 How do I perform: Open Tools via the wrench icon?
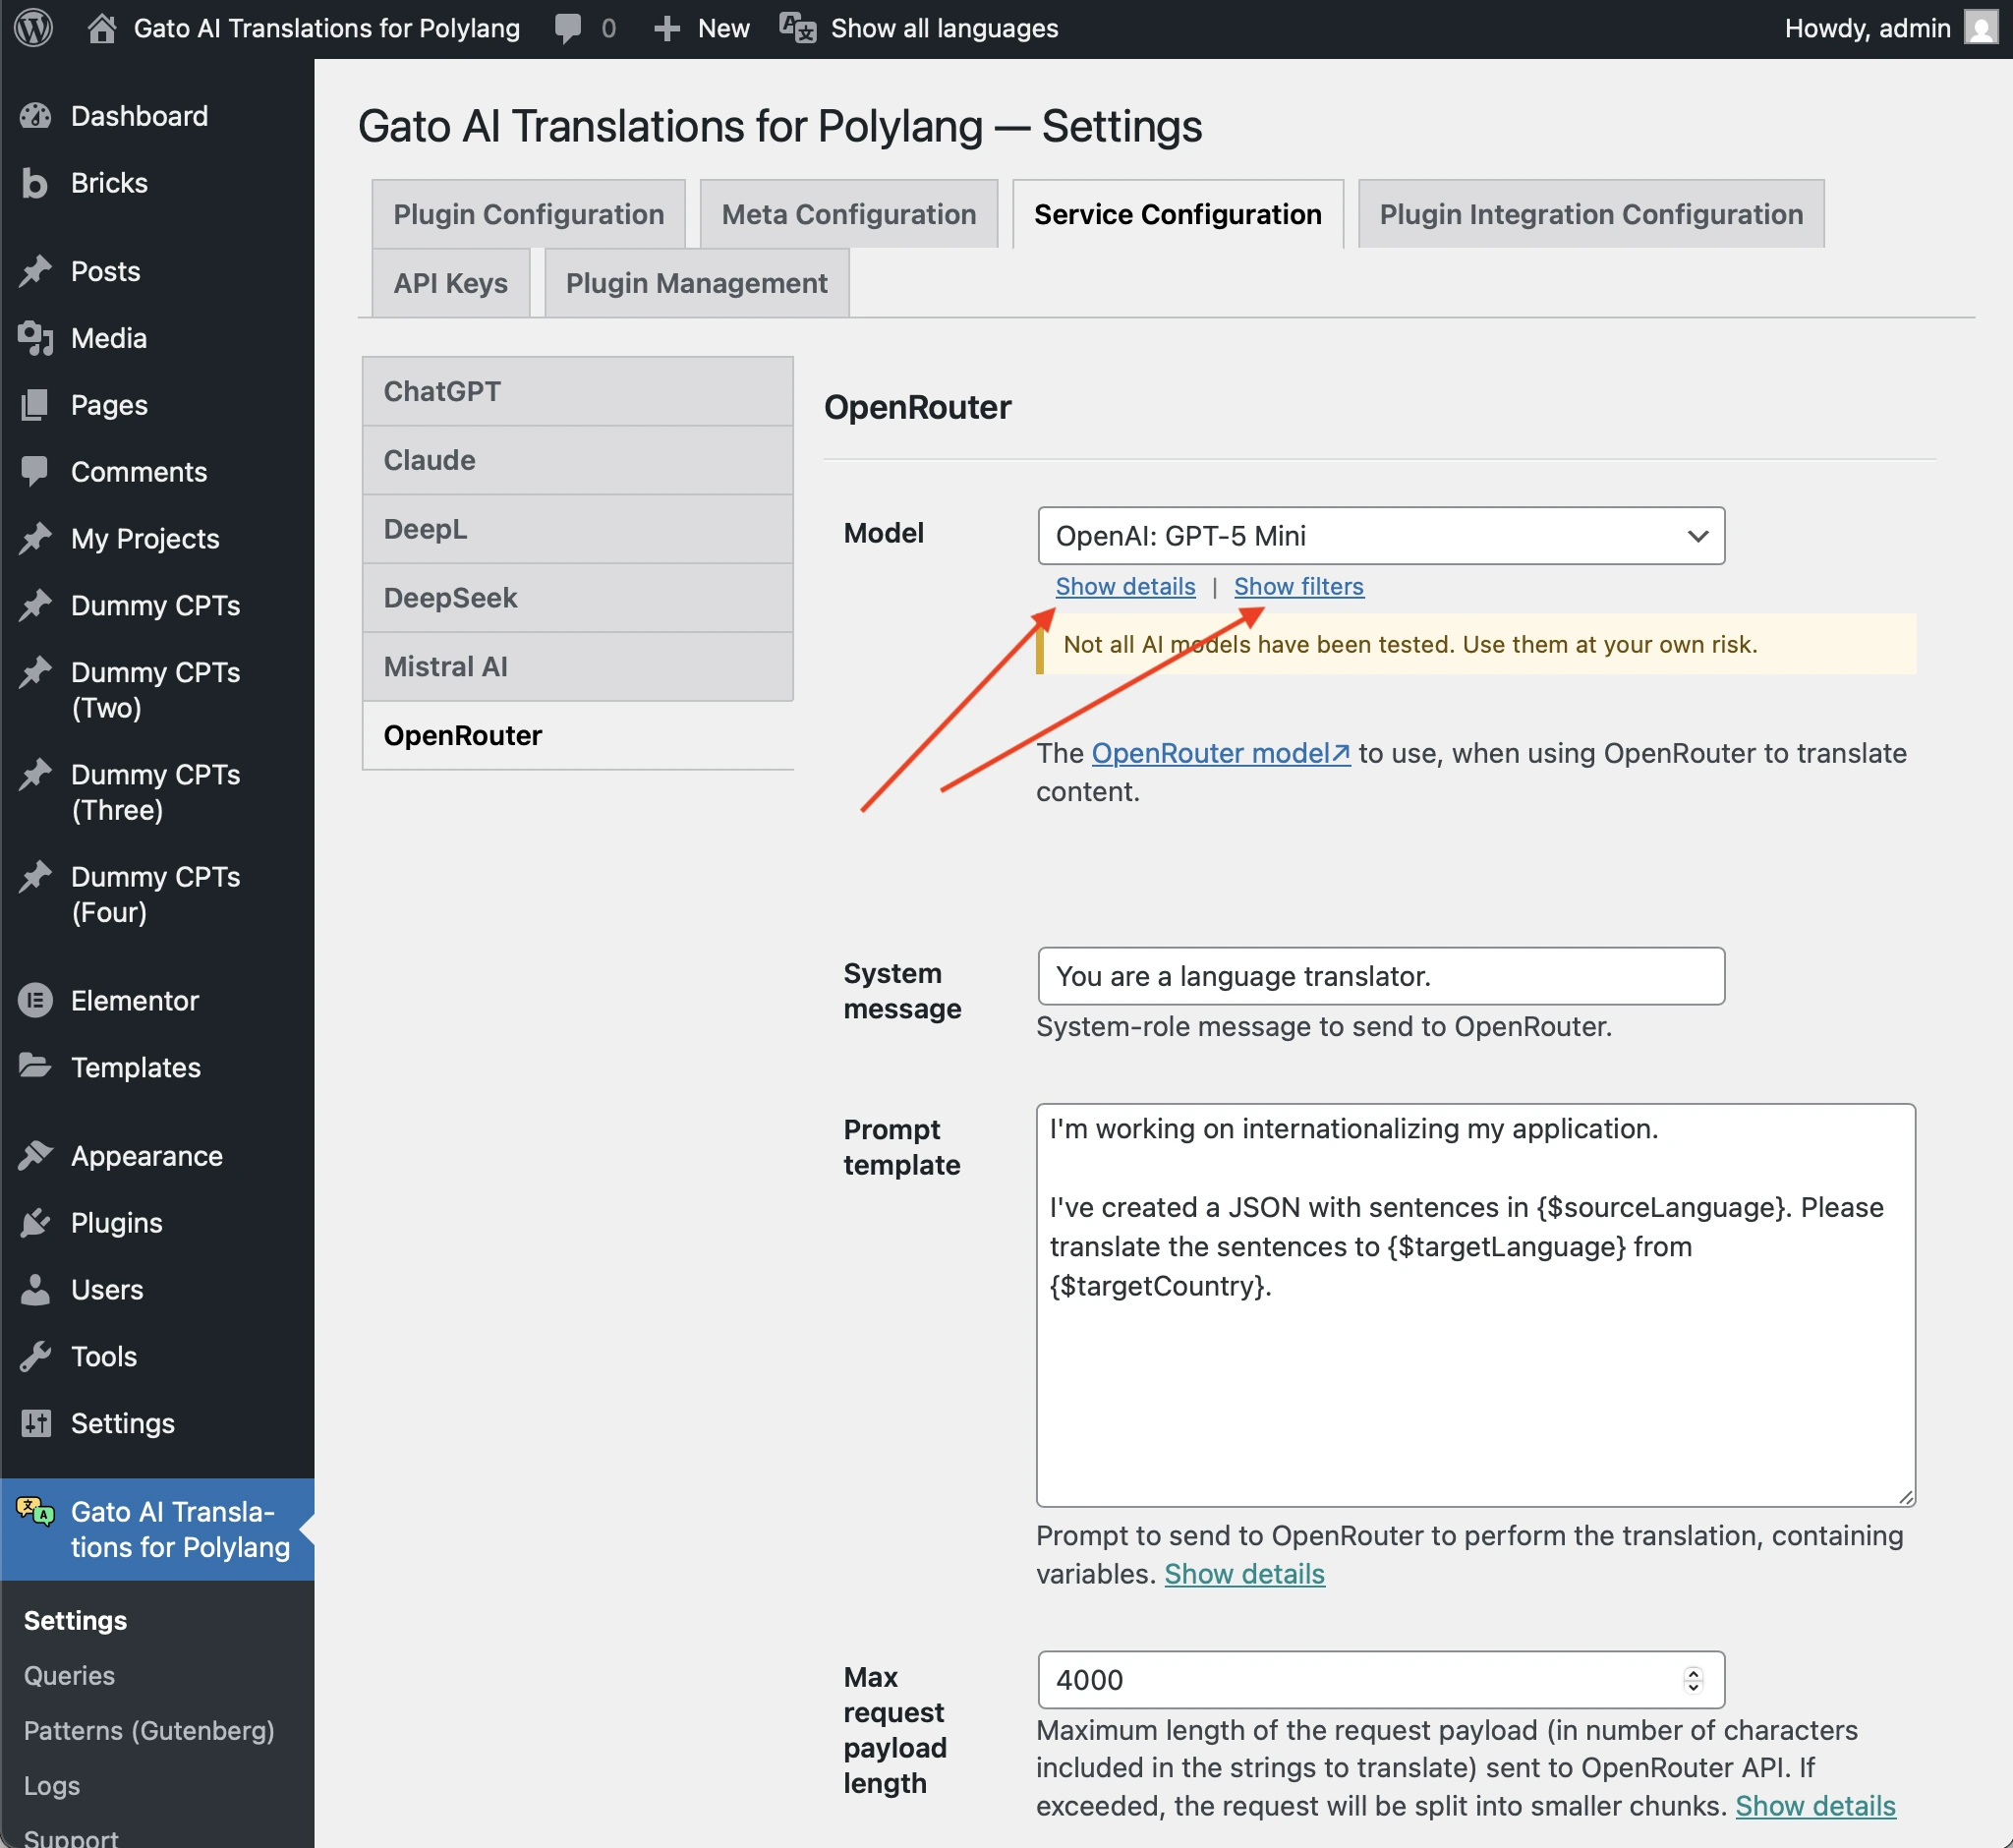point(35,1356)
